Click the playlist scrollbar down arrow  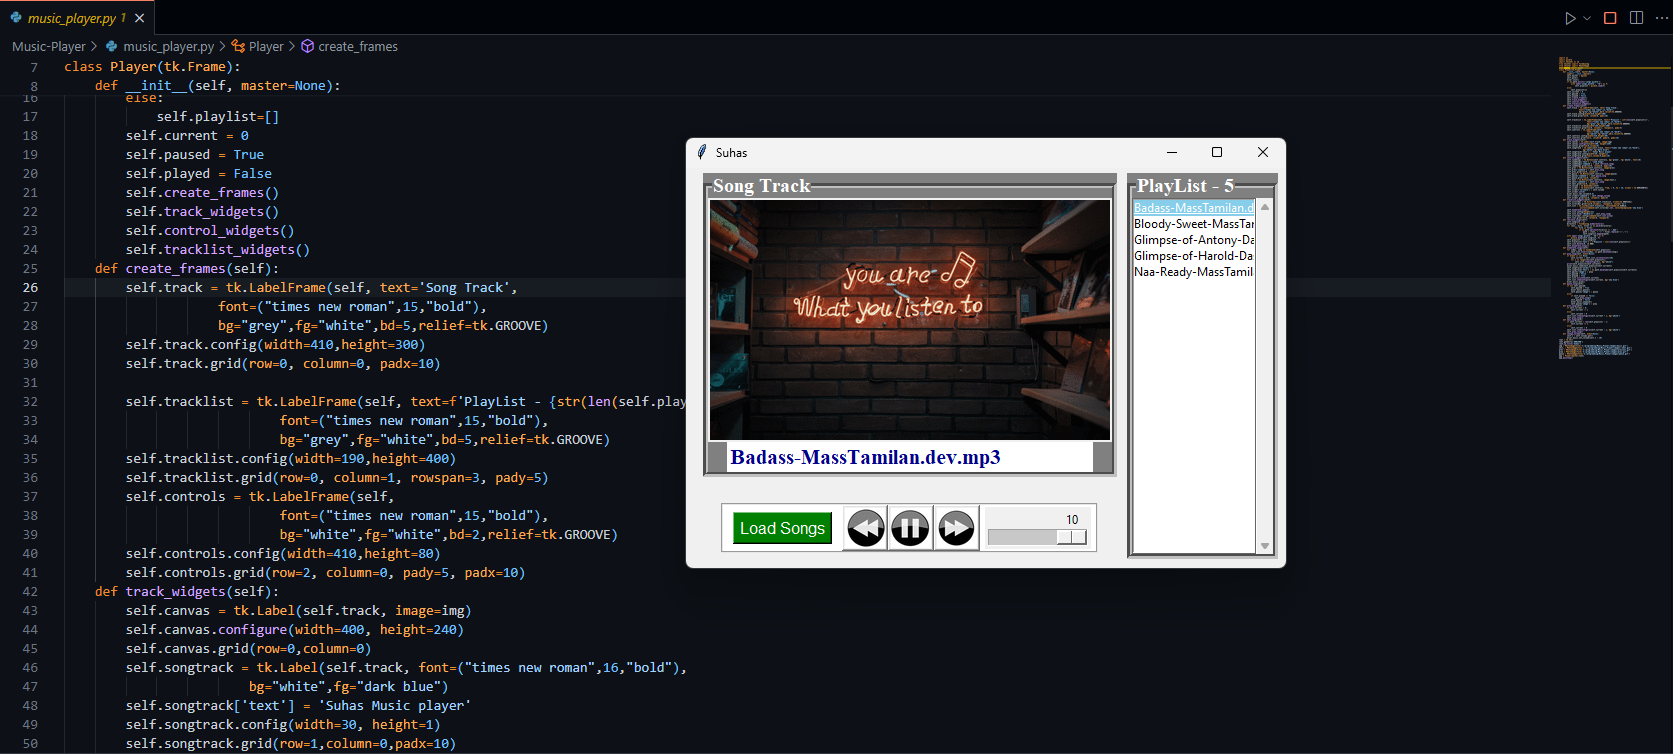point(1265,546)
